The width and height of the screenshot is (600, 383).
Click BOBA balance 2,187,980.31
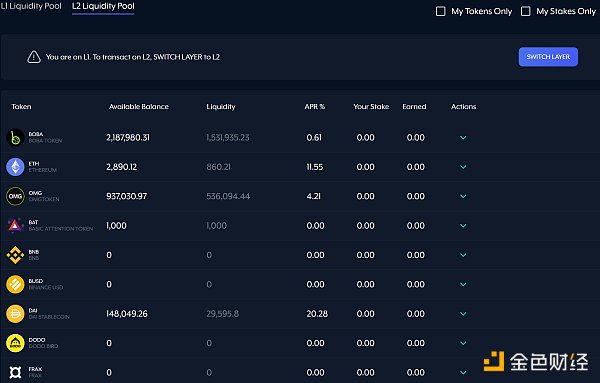pyautogui.click(x=128, y=138)
